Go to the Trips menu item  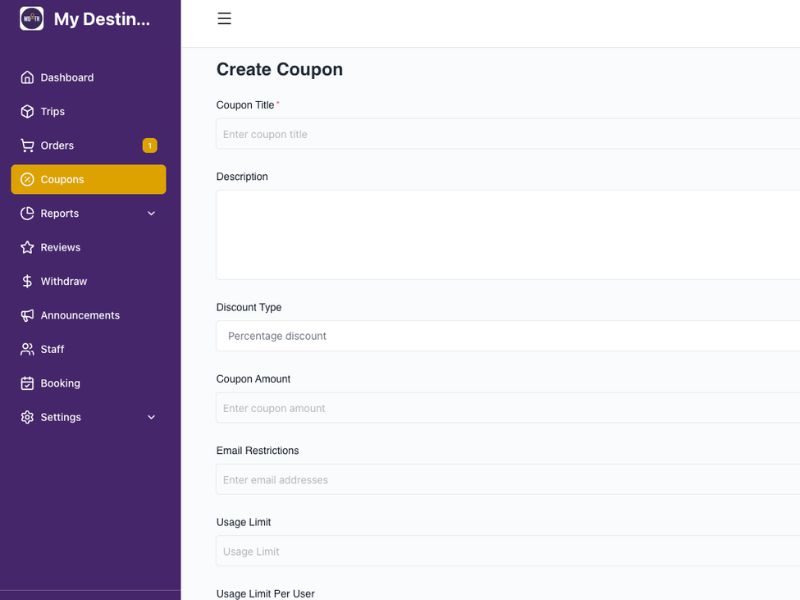[88, 111]
